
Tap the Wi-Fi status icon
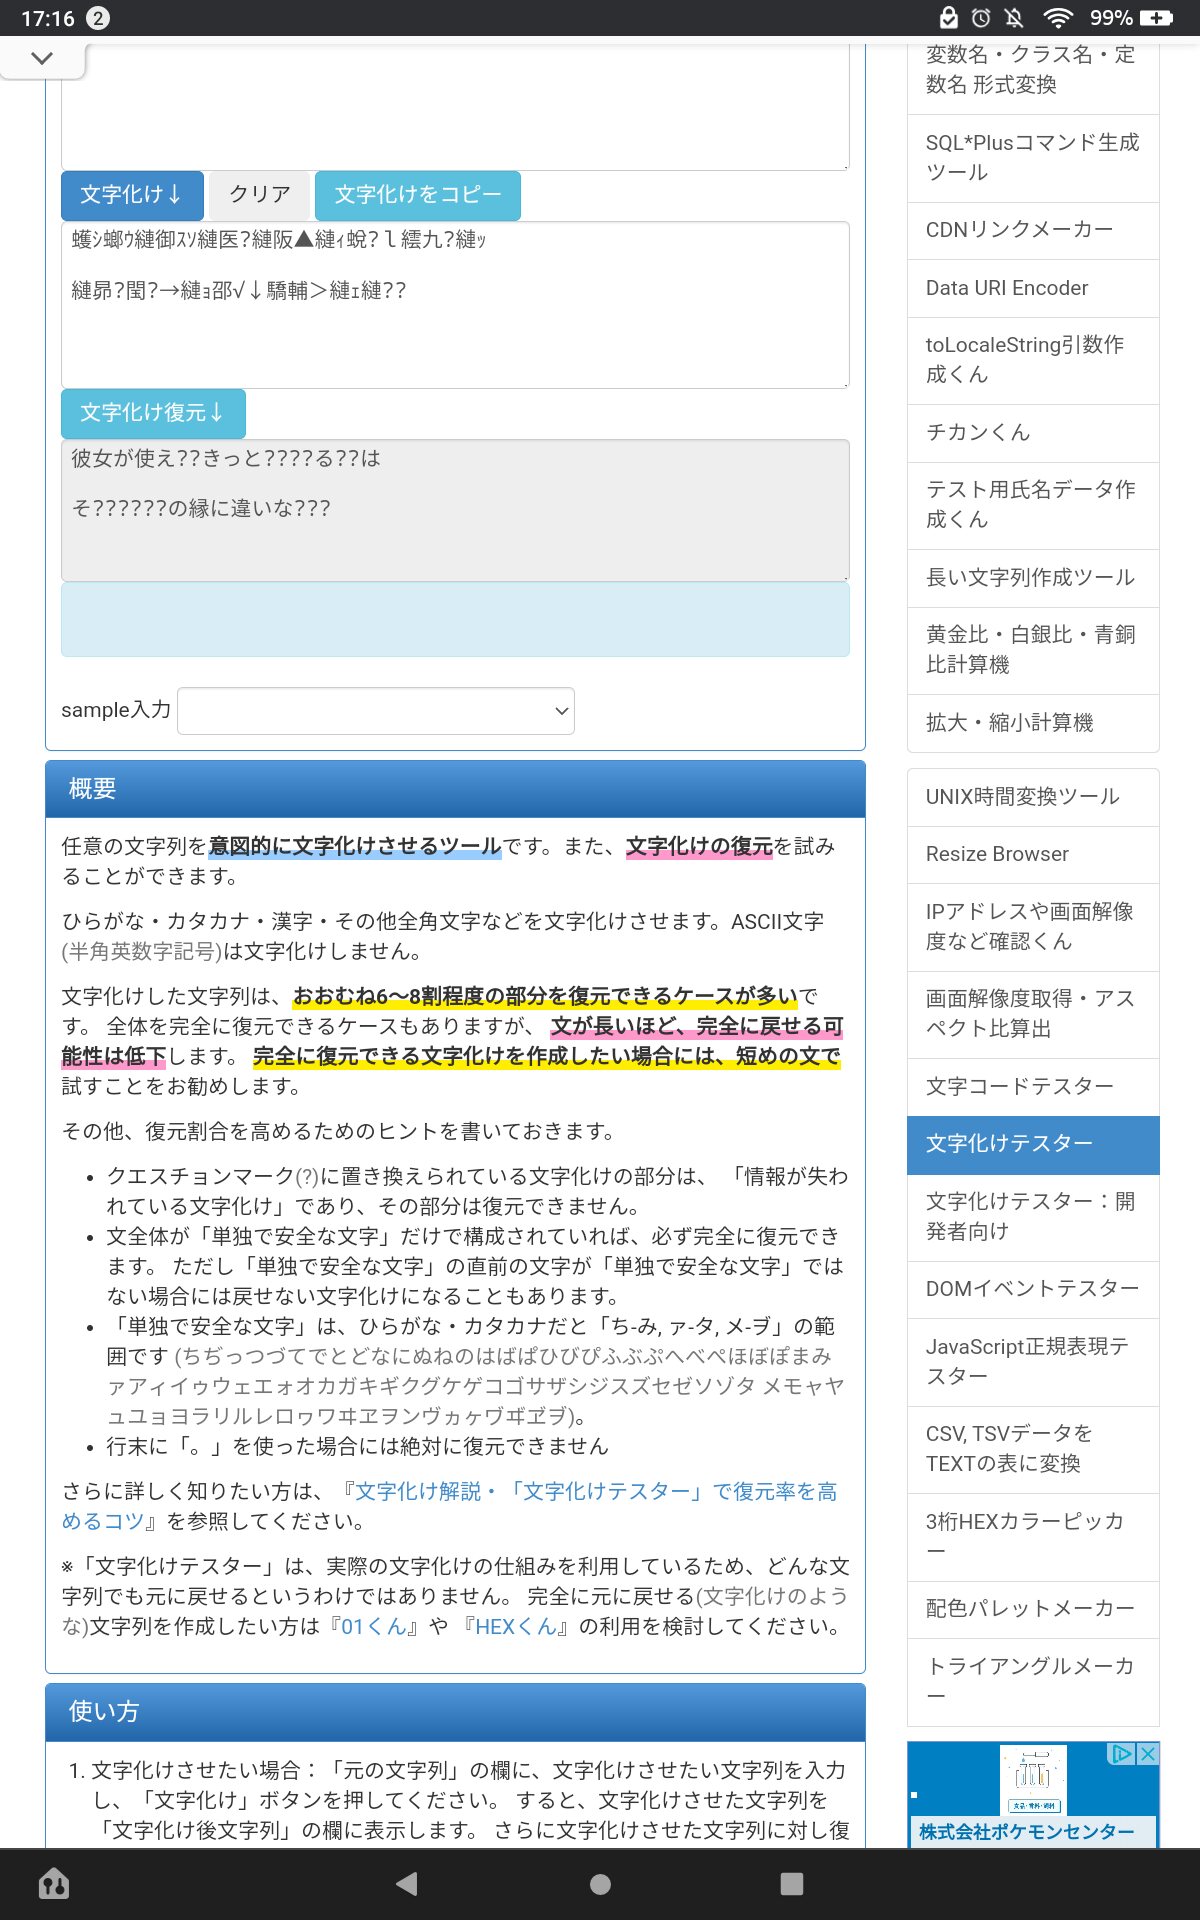[1057, 18]
